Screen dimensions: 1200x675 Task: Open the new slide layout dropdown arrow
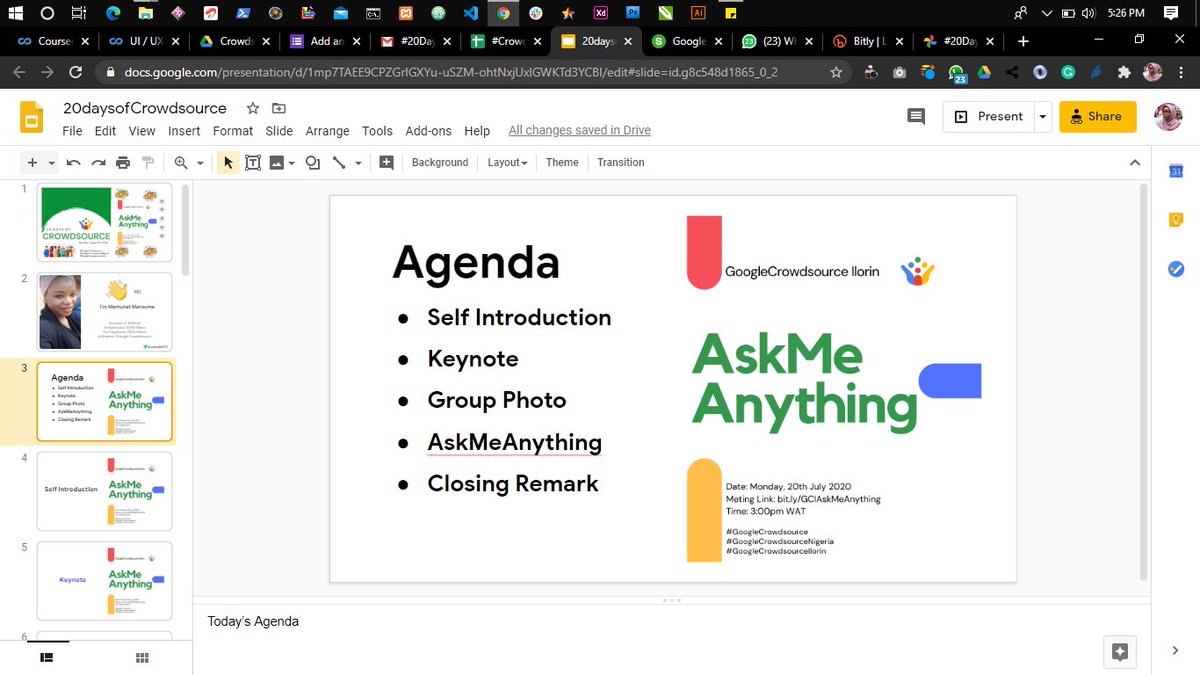click(50, 163)
